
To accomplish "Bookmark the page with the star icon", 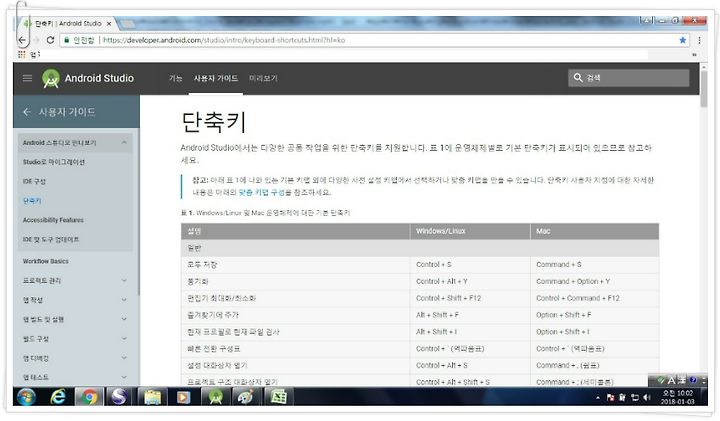I will click(x=683, y=40).
